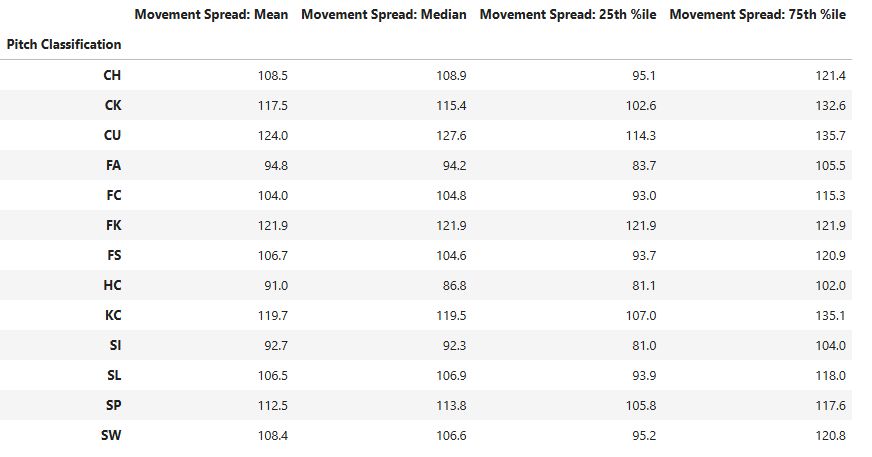Screen dimensions: 872x457
Task: Select the FC row label
Action: pos(113,195)
